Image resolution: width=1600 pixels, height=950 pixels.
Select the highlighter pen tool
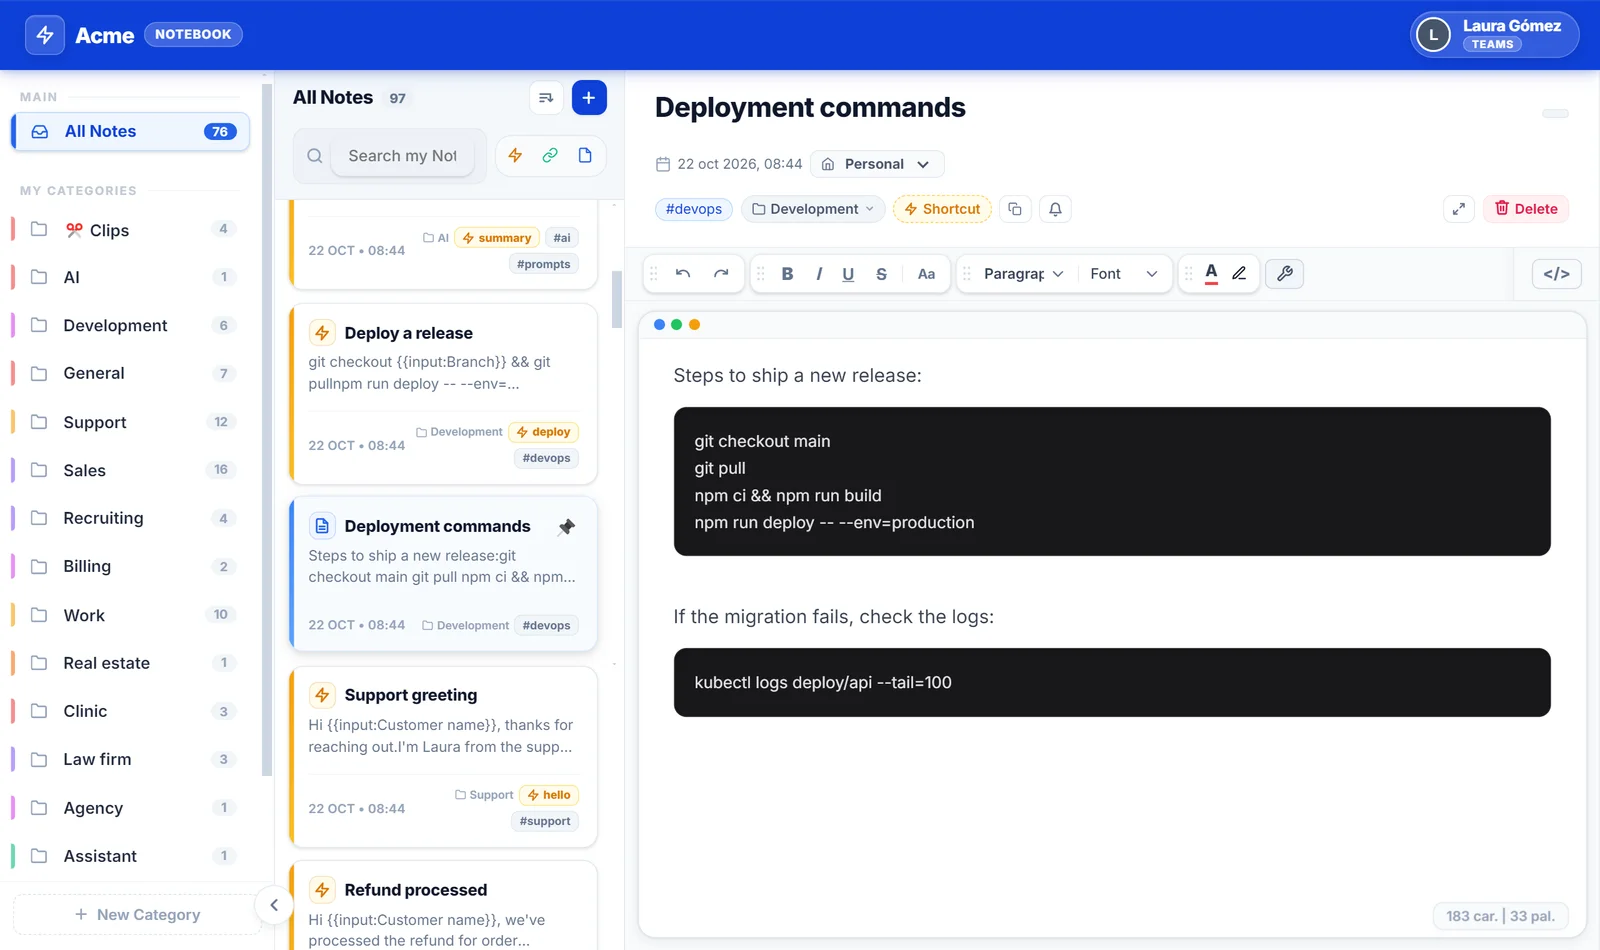coord(1239,274)
